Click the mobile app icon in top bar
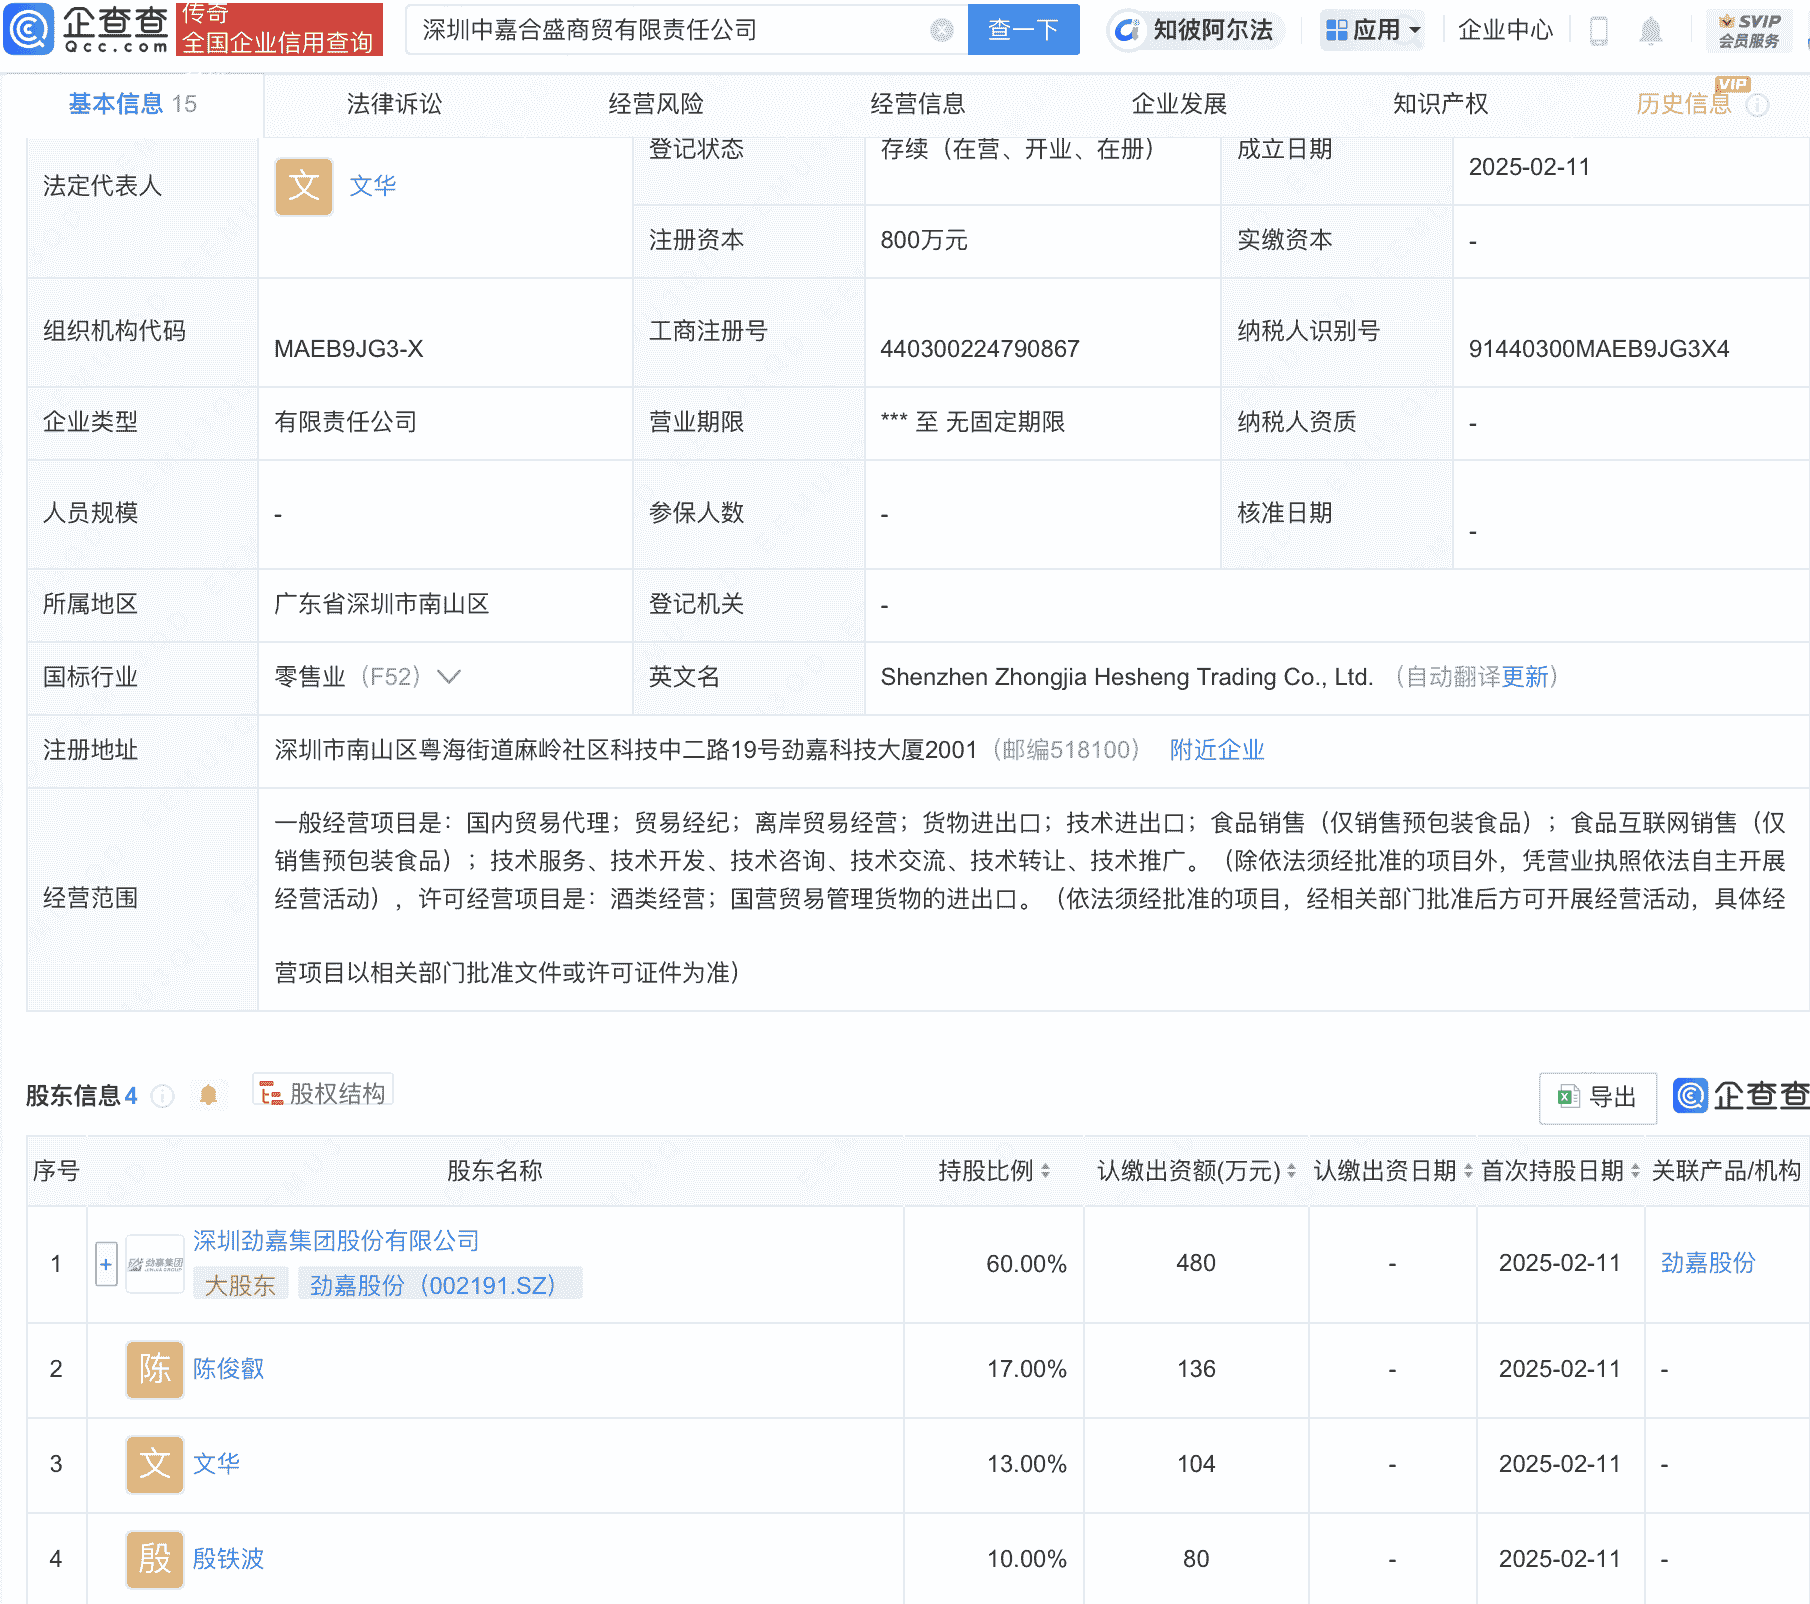The height and width of the screenshot is (1604, 1810). pyautogui.click(x=1597, y=30)
